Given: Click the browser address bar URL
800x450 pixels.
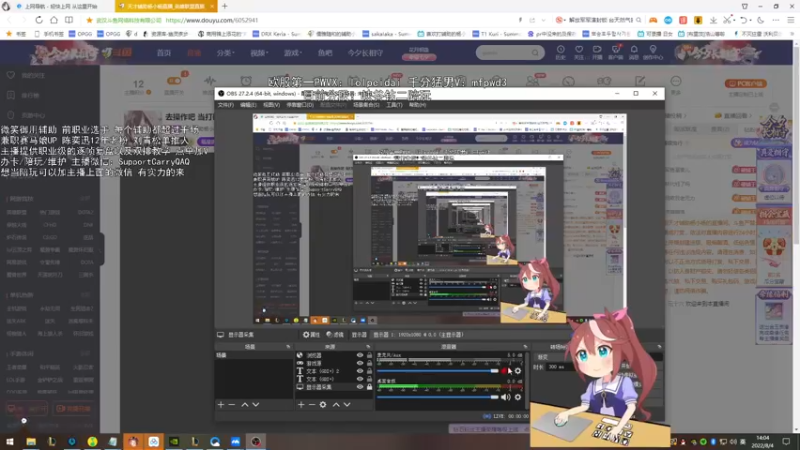Looking at the screenshot, I should [212, 20].
